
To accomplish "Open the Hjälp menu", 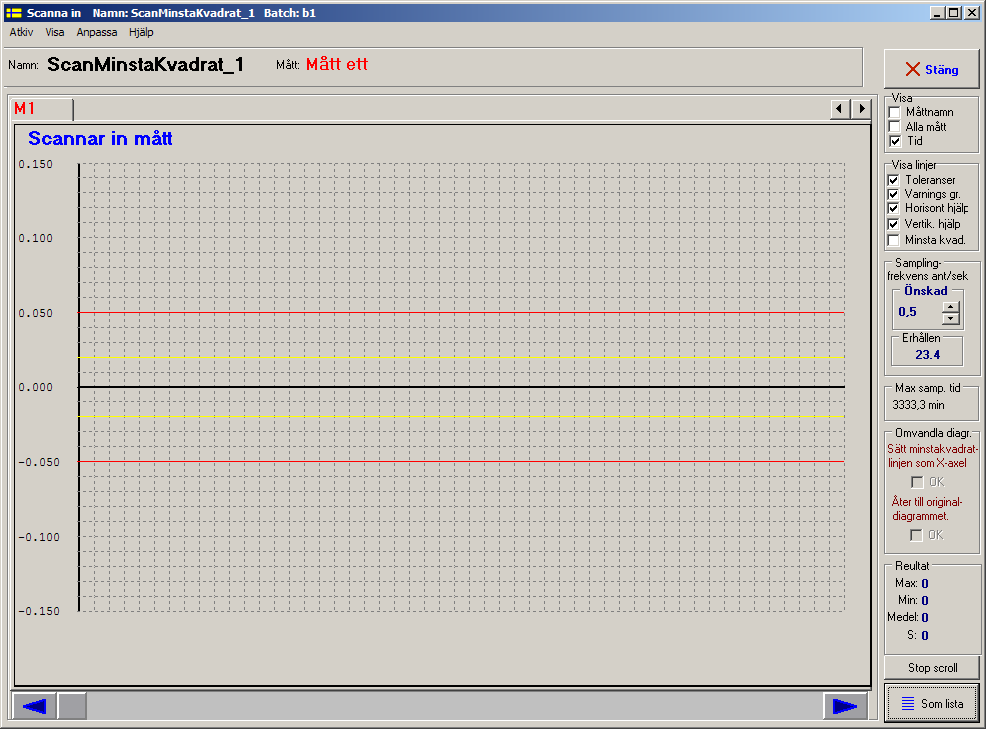I will [x=141, y=32].
